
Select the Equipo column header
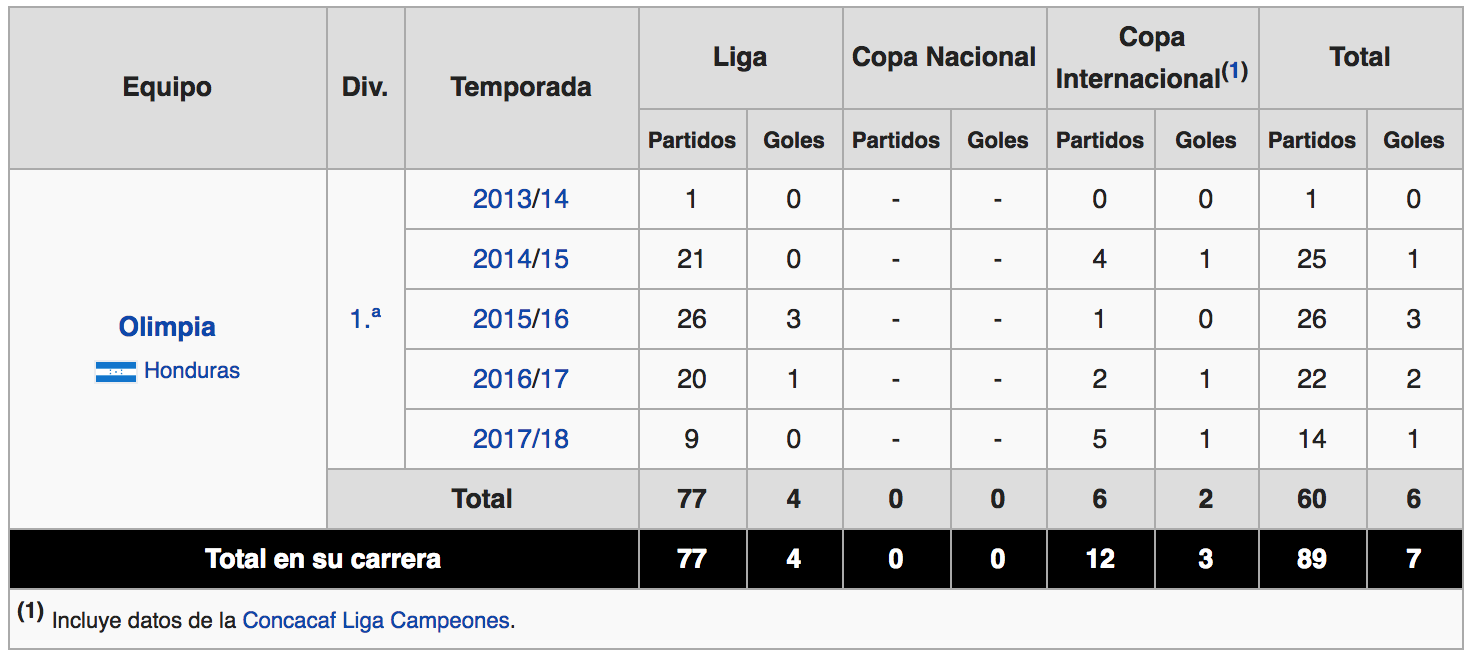(x=168, y=88)
